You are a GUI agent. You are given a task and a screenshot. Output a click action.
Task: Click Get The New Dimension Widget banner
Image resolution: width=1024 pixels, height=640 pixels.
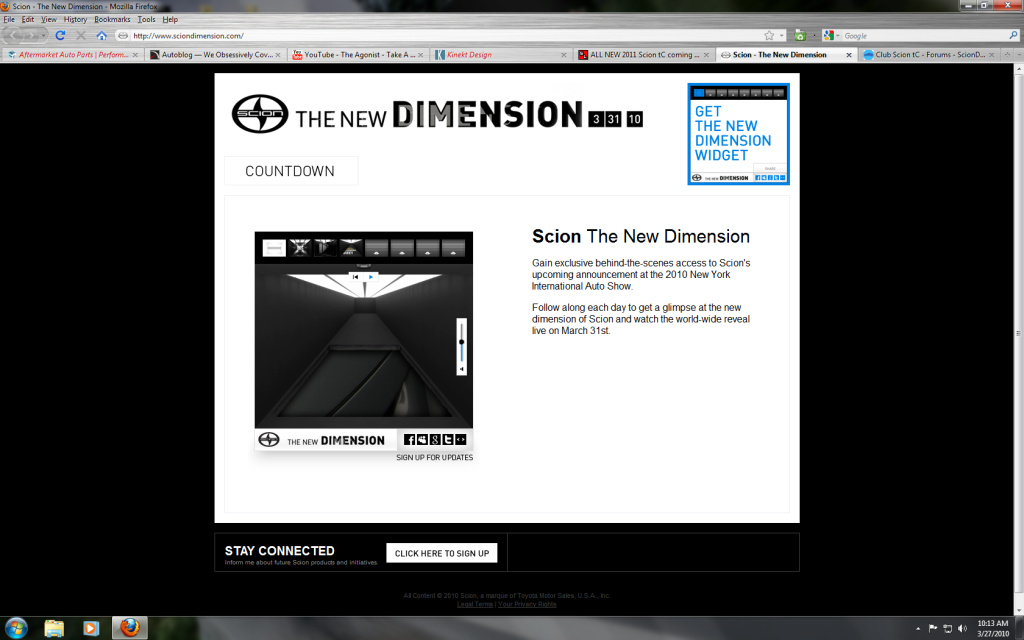739,134
